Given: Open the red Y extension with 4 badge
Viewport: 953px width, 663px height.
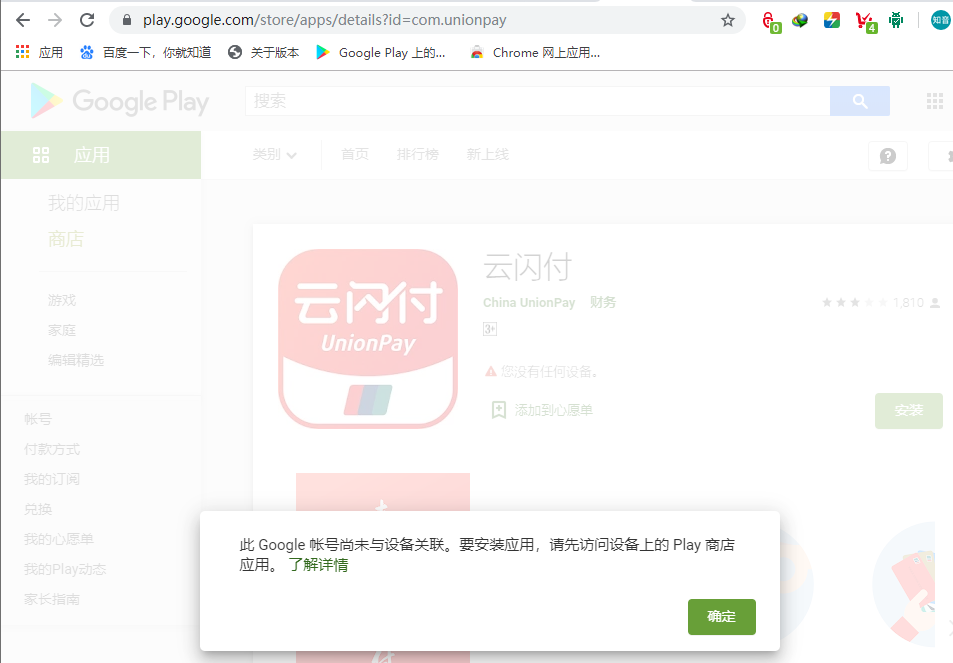Looking at the screenshot, I should click(865, 22).
